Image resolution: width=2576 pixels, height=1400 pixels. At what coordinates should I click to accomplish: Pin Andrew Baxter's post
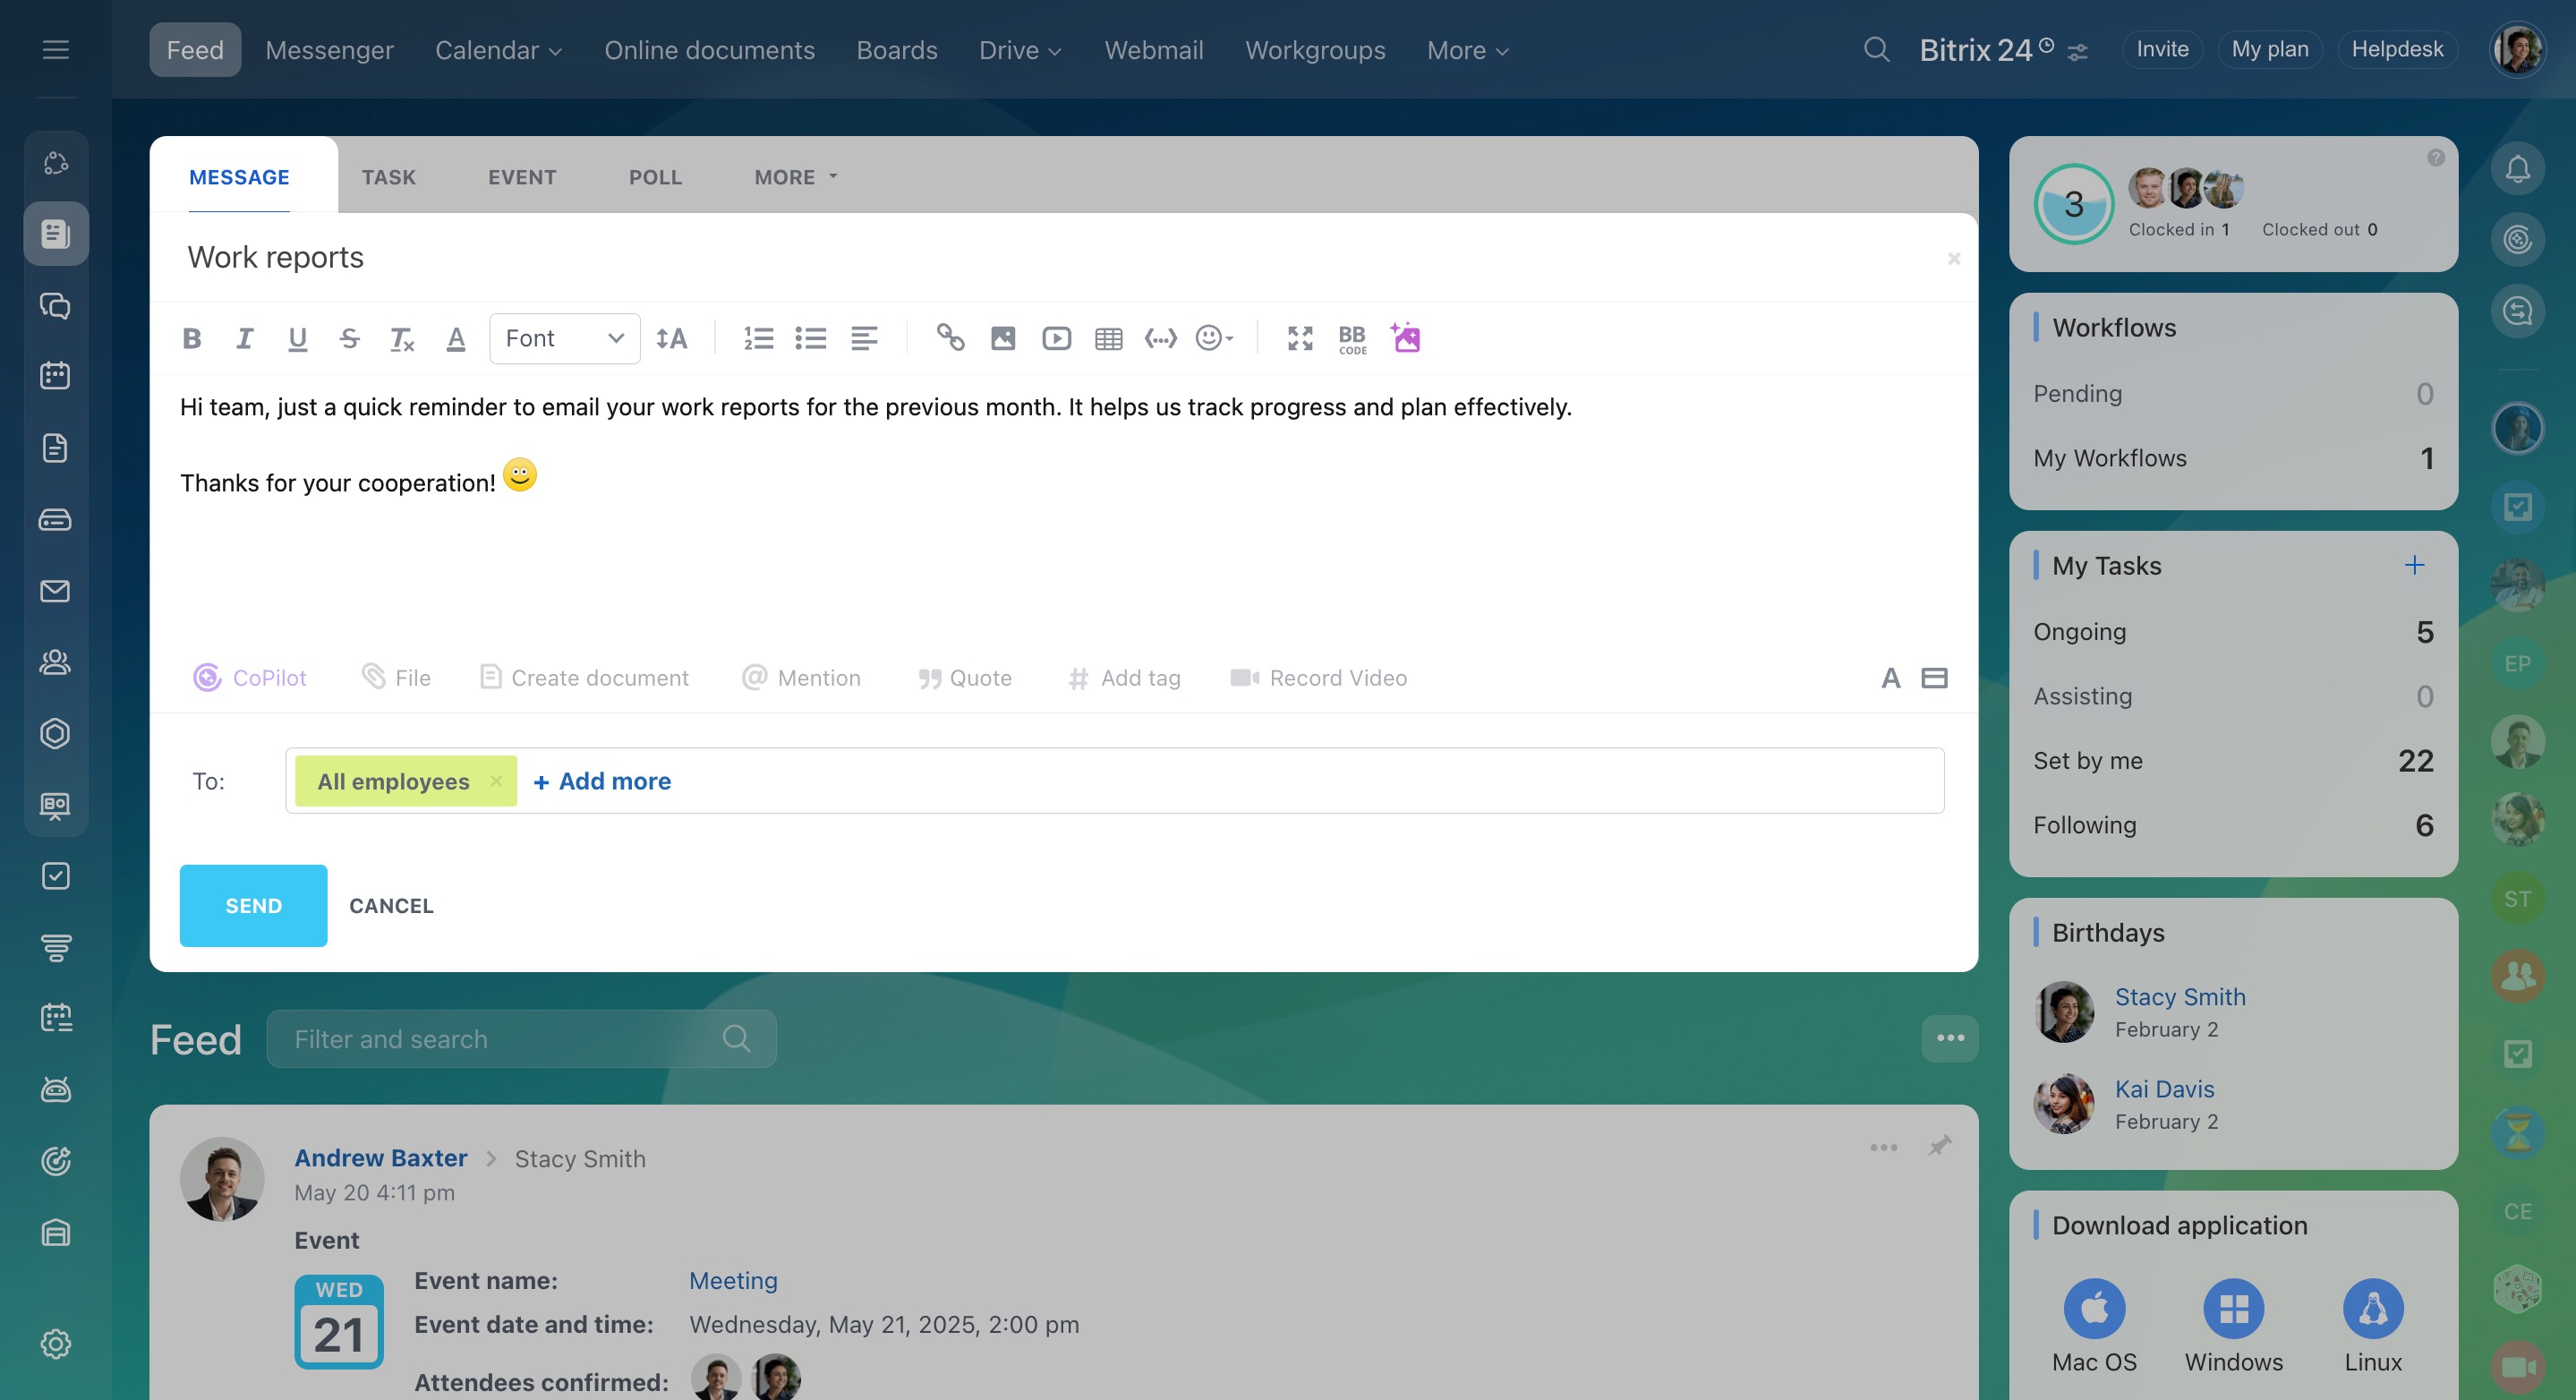coord(1939,1146)
